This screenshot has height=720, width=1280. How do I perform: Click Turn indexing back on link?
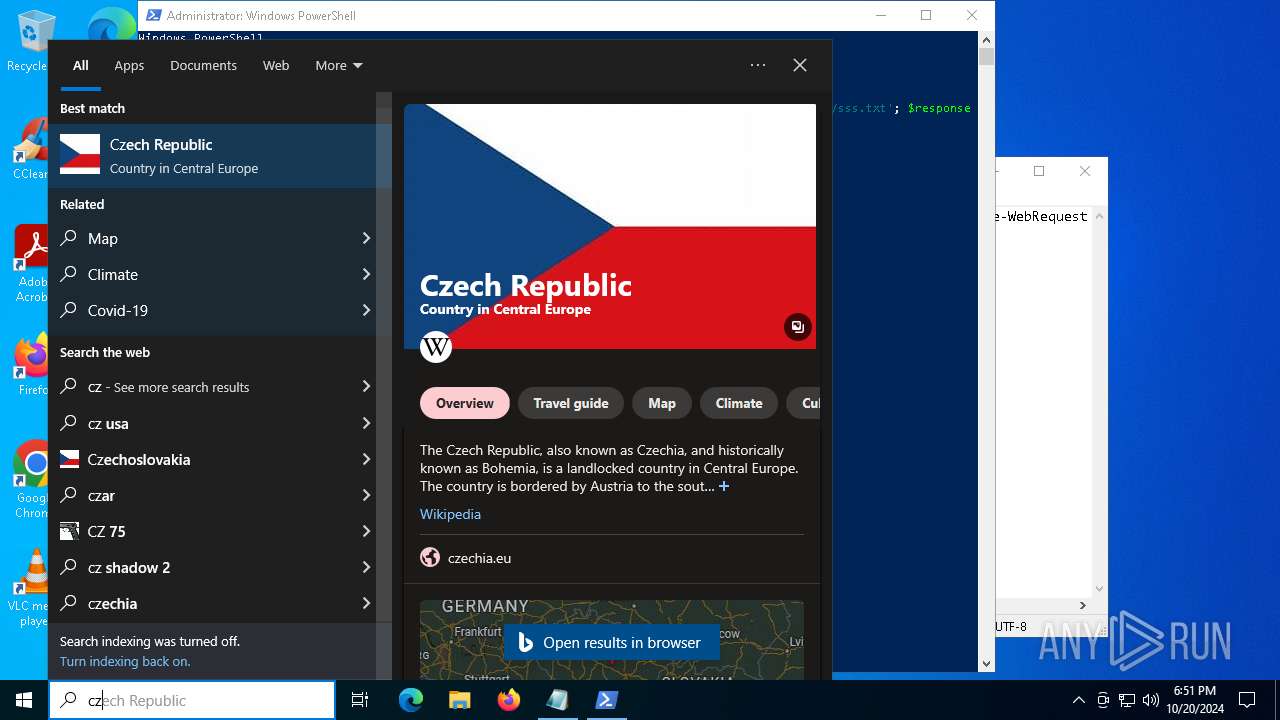[125, 661]
